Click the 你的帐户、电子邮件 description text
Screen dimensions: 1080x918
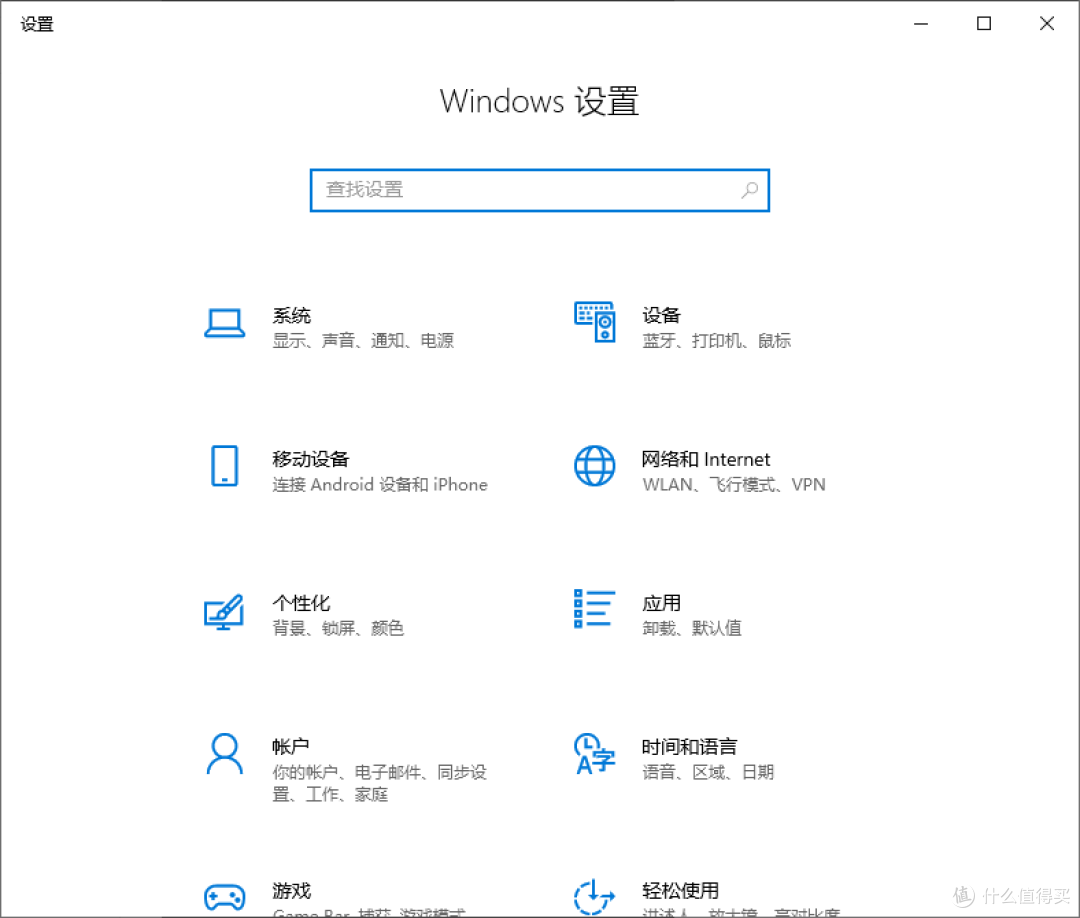[380, 783]
